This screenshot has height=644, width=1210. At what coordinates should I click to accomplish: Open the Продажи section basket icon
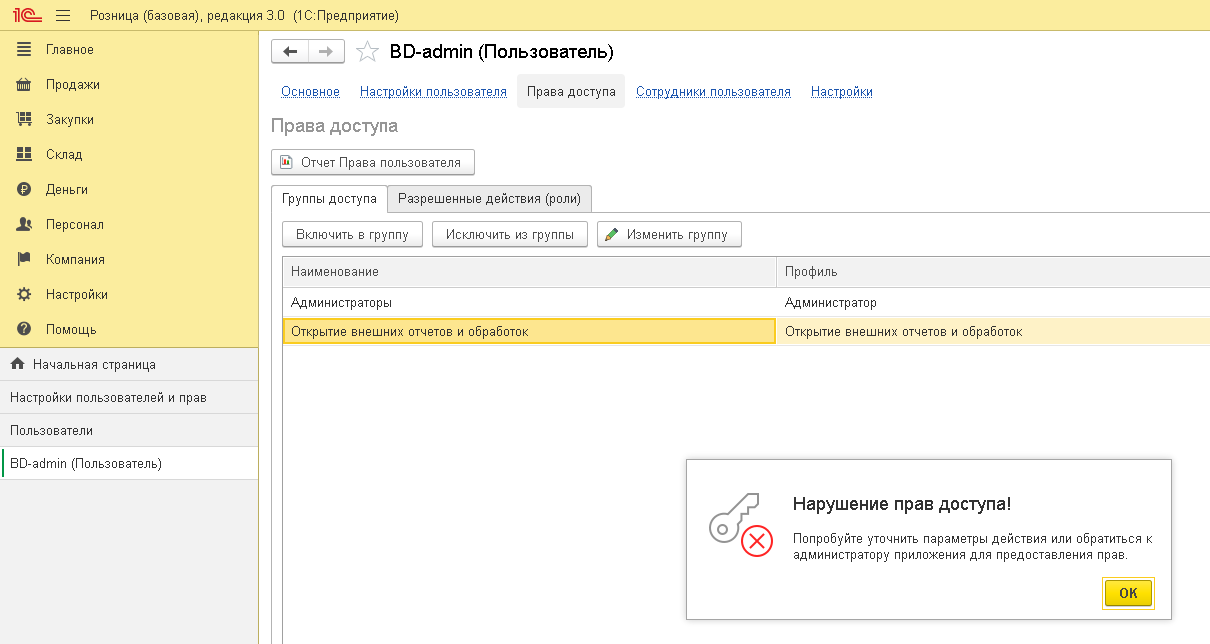pos(25,85)
